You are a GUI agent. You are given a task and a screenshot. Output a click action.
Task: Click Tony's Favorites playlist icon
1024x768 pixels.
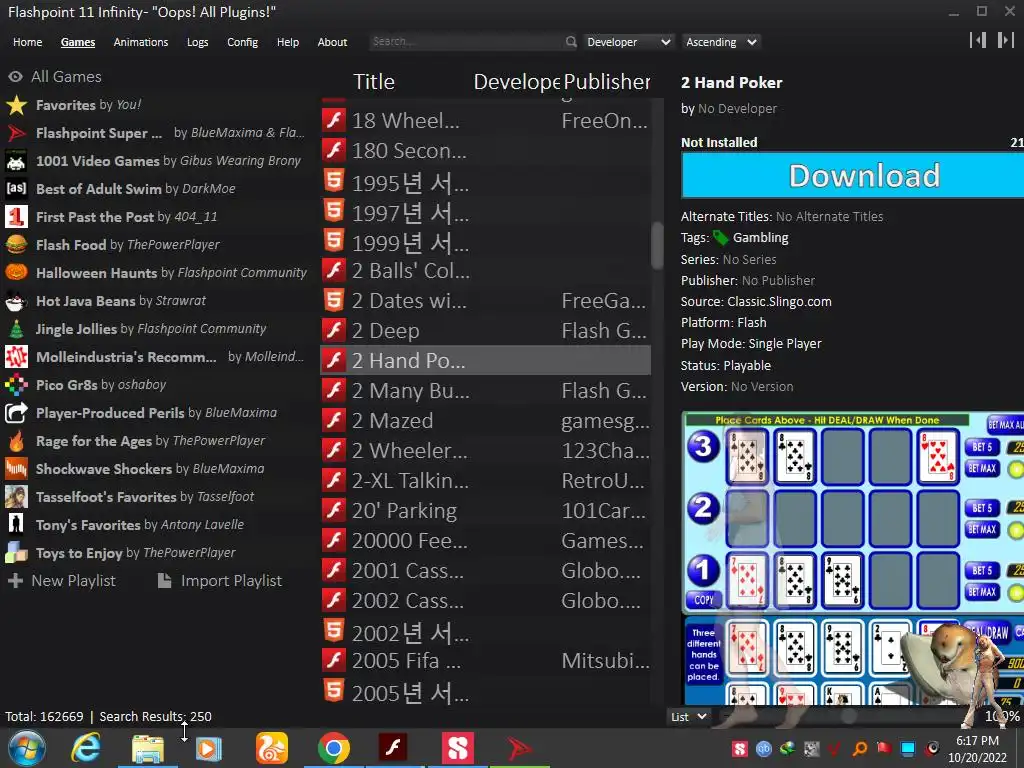click(16, 525)
